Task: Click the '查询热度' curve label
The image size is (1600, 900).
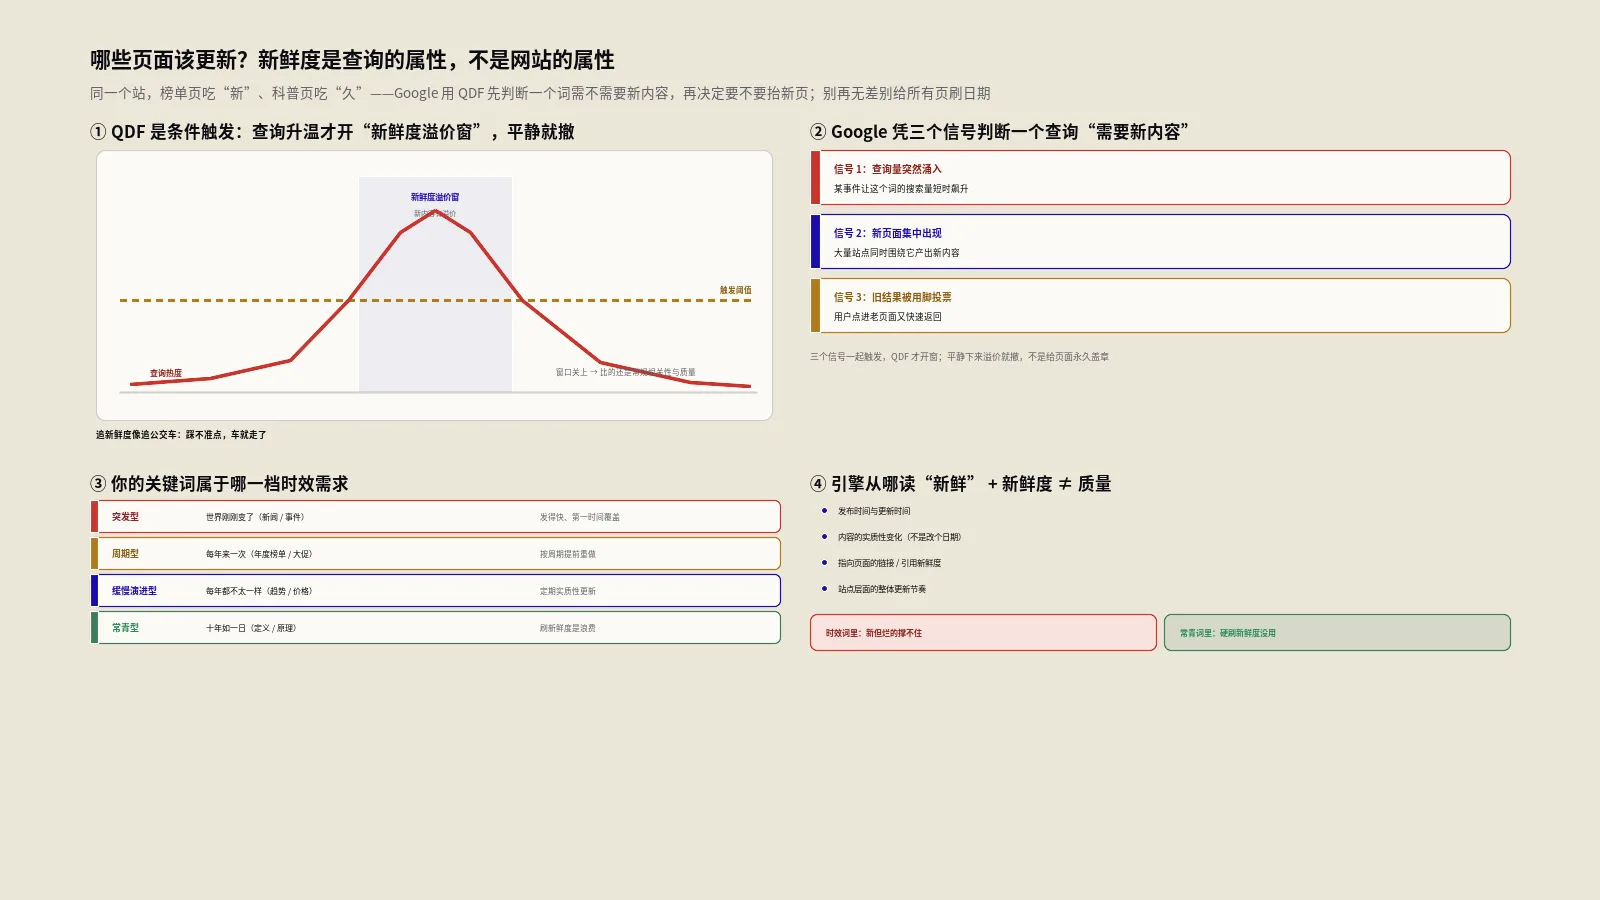Action: [166, 373]
